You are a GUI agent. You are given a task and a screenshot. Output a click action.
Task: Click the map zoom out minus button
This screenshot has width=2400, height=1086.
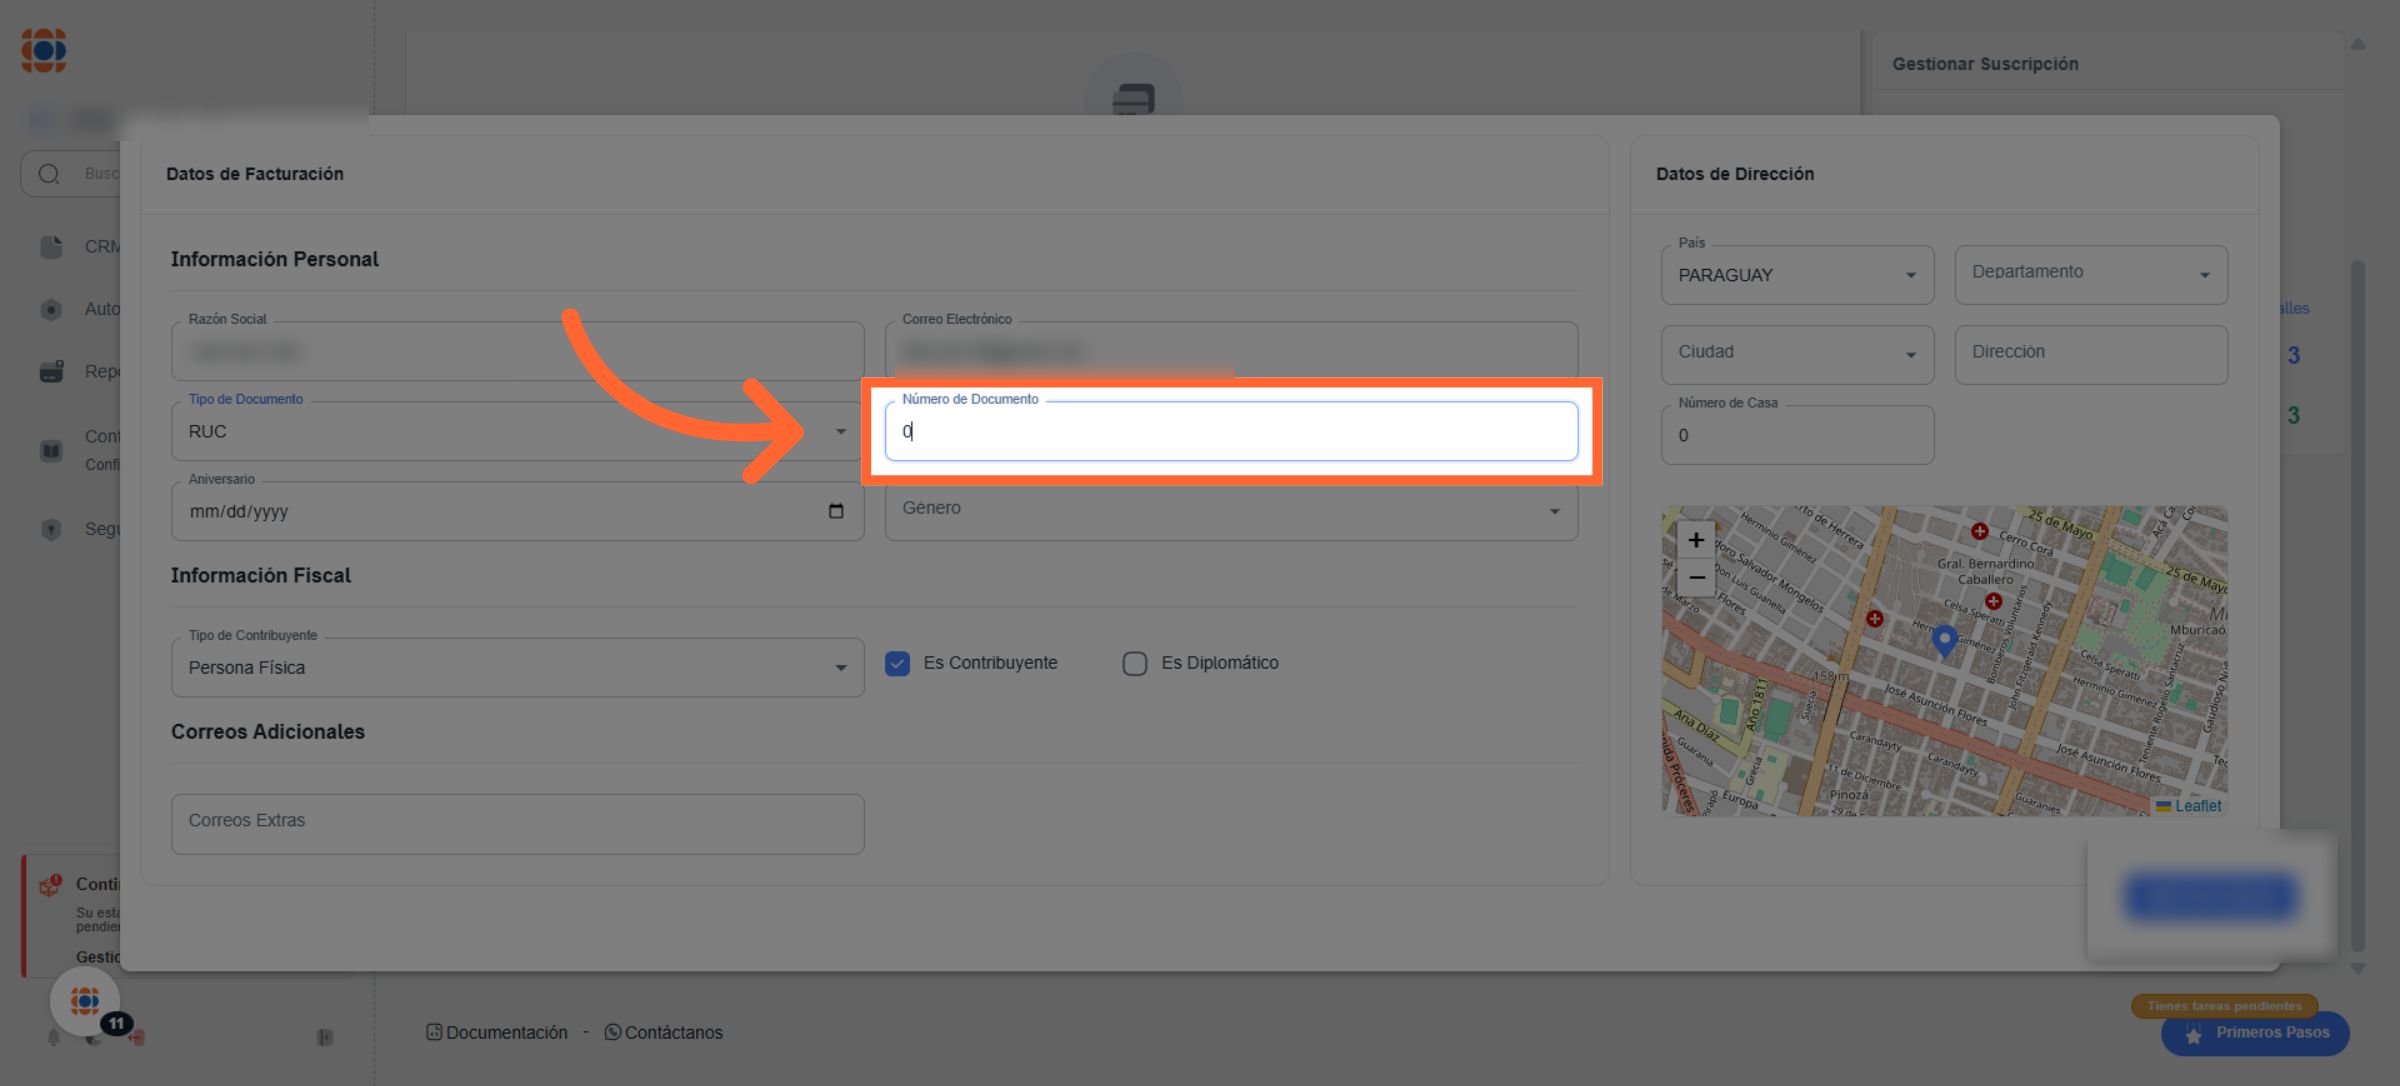(x=1696, y=578)
